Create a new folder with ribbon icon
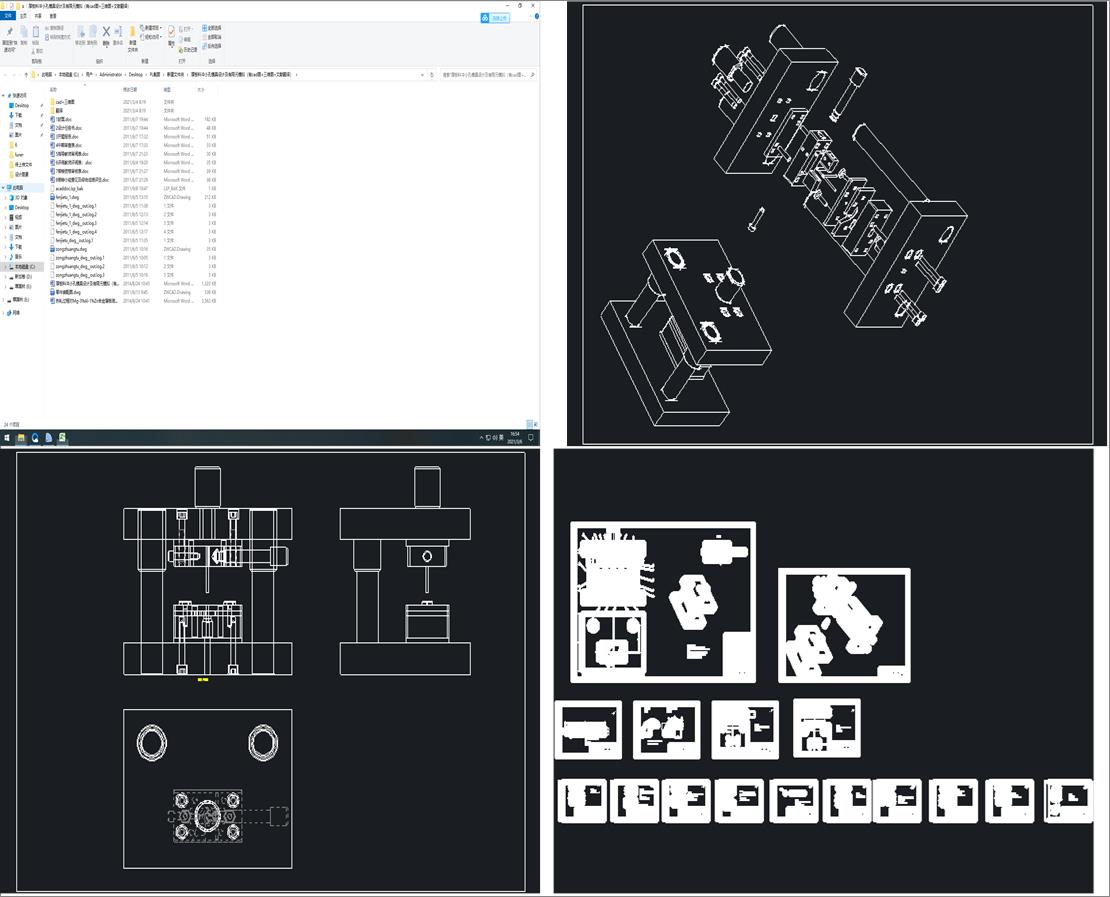 click(132, 31)
